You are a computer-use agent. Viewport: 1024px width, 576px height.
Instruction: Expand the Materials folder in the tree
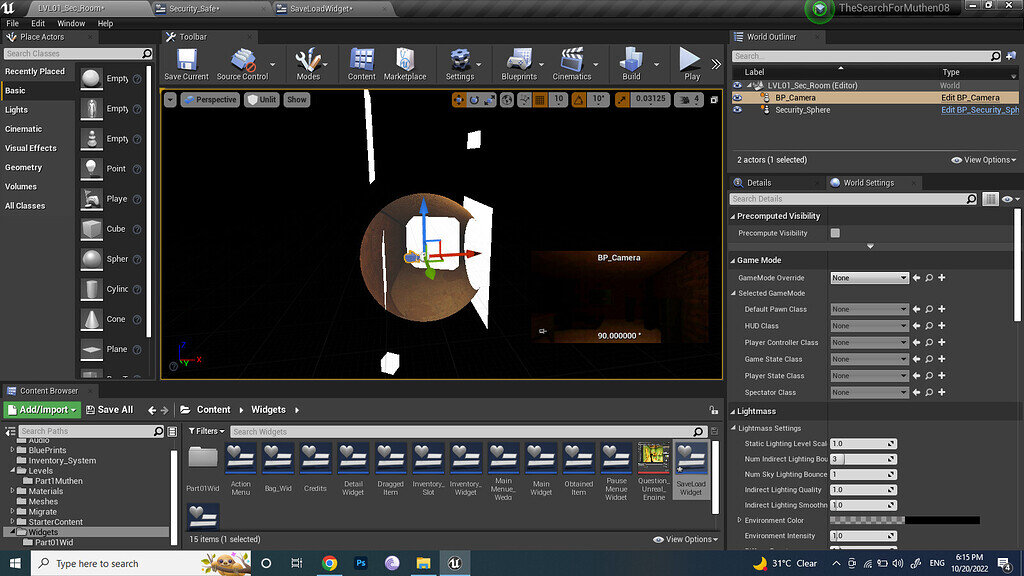point(12,491)
